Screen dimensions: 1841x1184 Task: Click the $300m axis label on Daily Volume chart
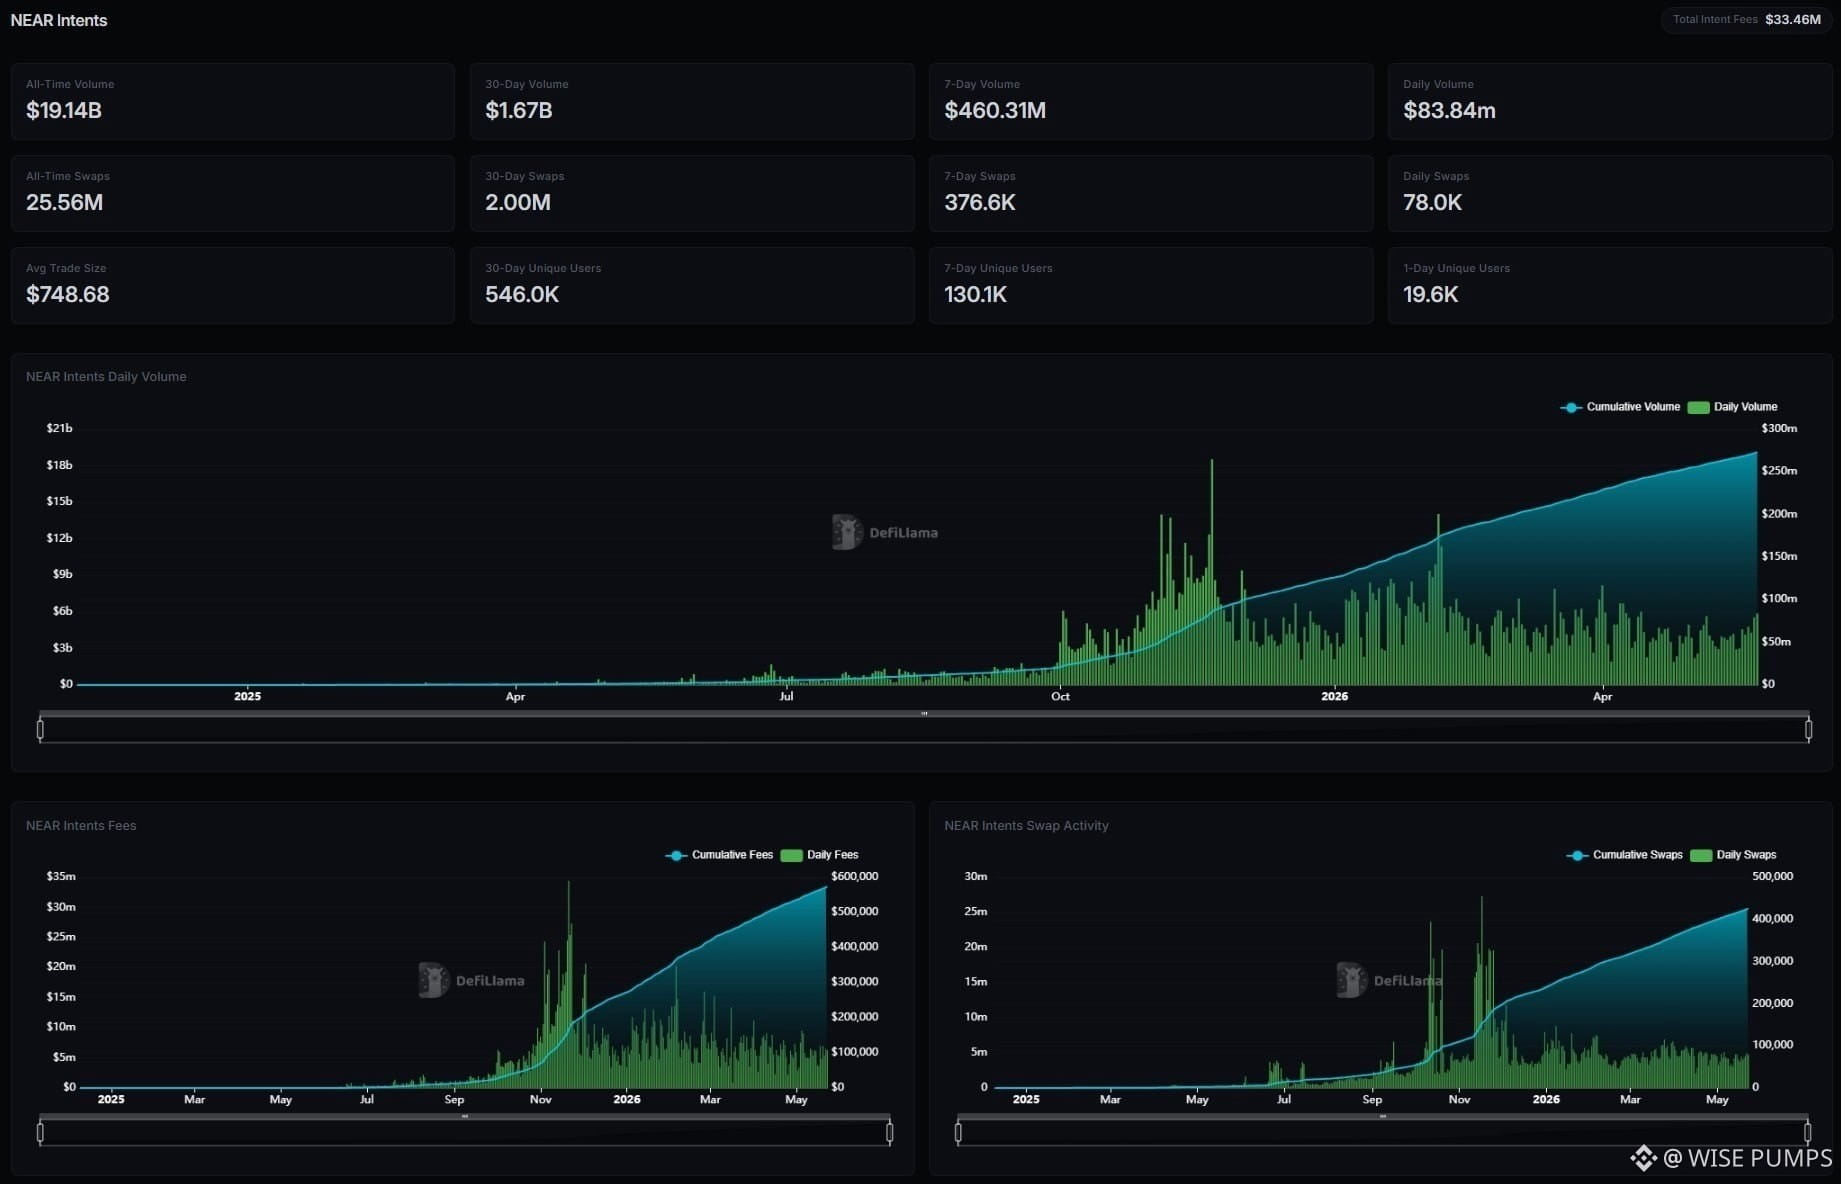point(1779,428)
